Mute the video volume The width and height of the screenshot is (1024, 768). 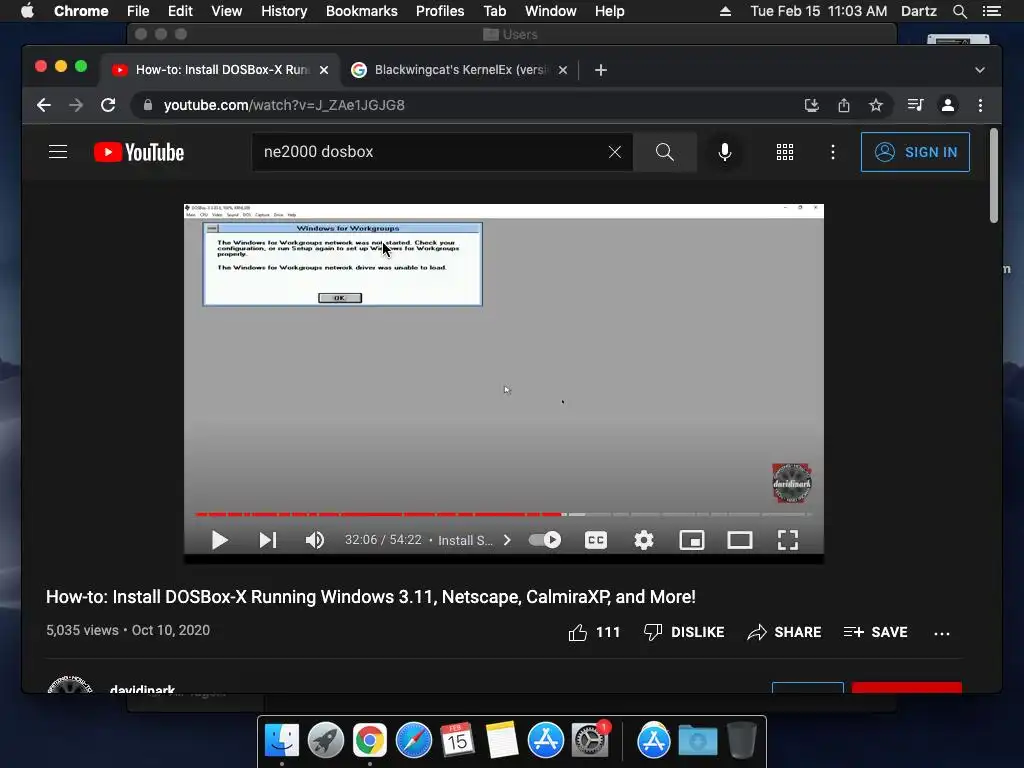315,540
